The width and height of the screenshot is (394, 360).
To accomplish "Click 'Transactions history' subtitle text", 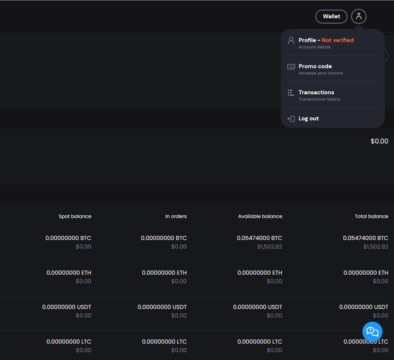I will pyautogui.click(x=319, y=99).
